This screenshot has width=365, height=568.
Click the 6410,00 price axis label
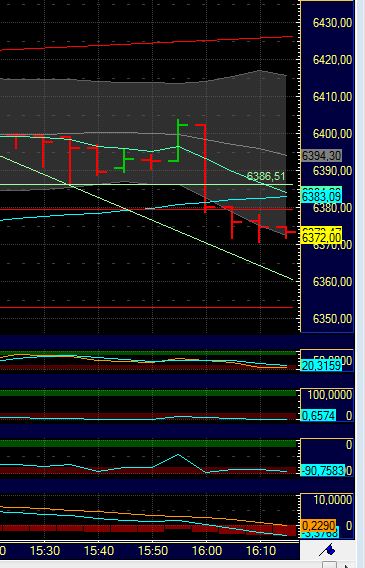(332, 97)
